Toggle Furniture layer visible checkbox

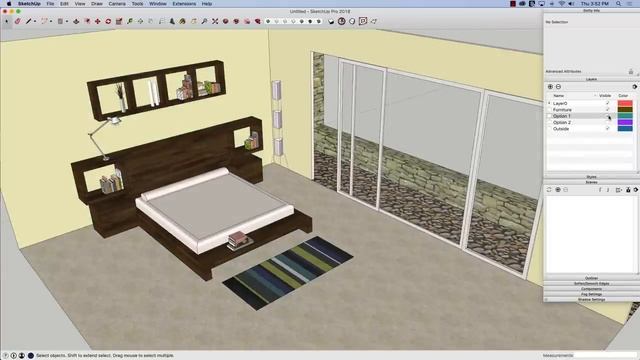pyautogui.click(x=608, y=109)
